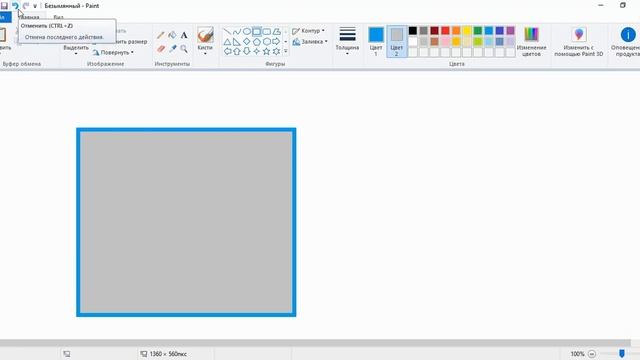Pick the pink rose color swatch
640x360 pixels.
[445, 41]
